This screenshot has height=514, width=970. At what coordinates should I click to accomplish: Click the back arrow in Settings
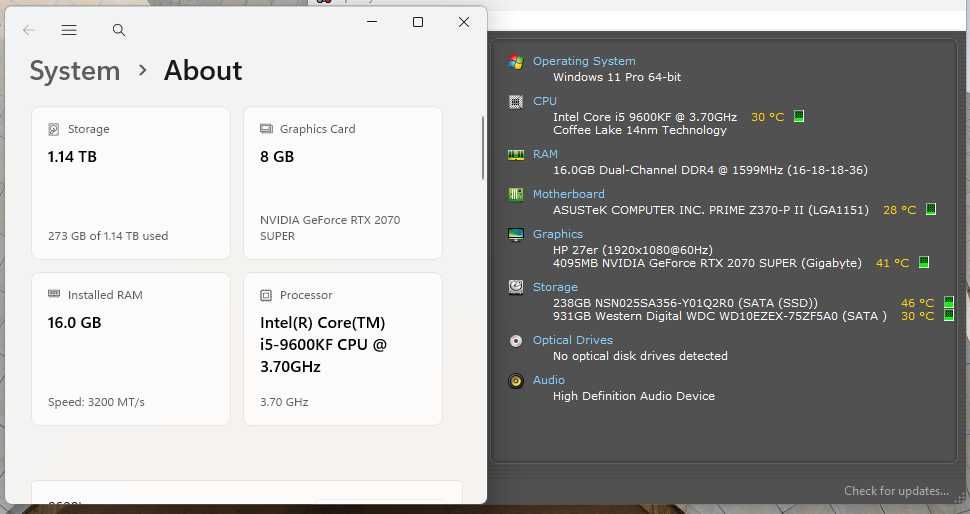pos(29,30)
